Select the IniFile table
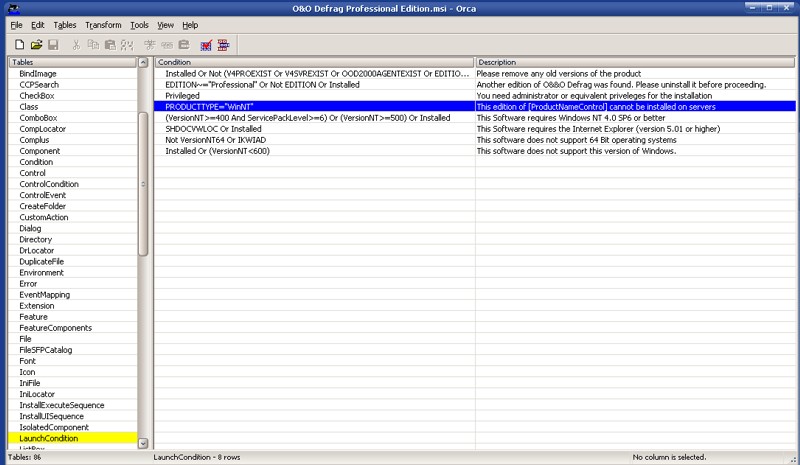This screenshot has width=800, height=465. pos(30,383)
